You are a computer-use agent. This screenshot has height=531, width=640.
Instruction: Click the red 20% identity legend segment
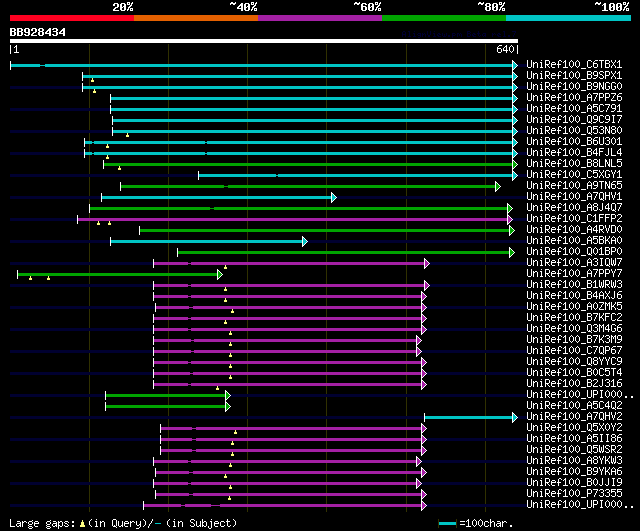click(x=72, y=18)
